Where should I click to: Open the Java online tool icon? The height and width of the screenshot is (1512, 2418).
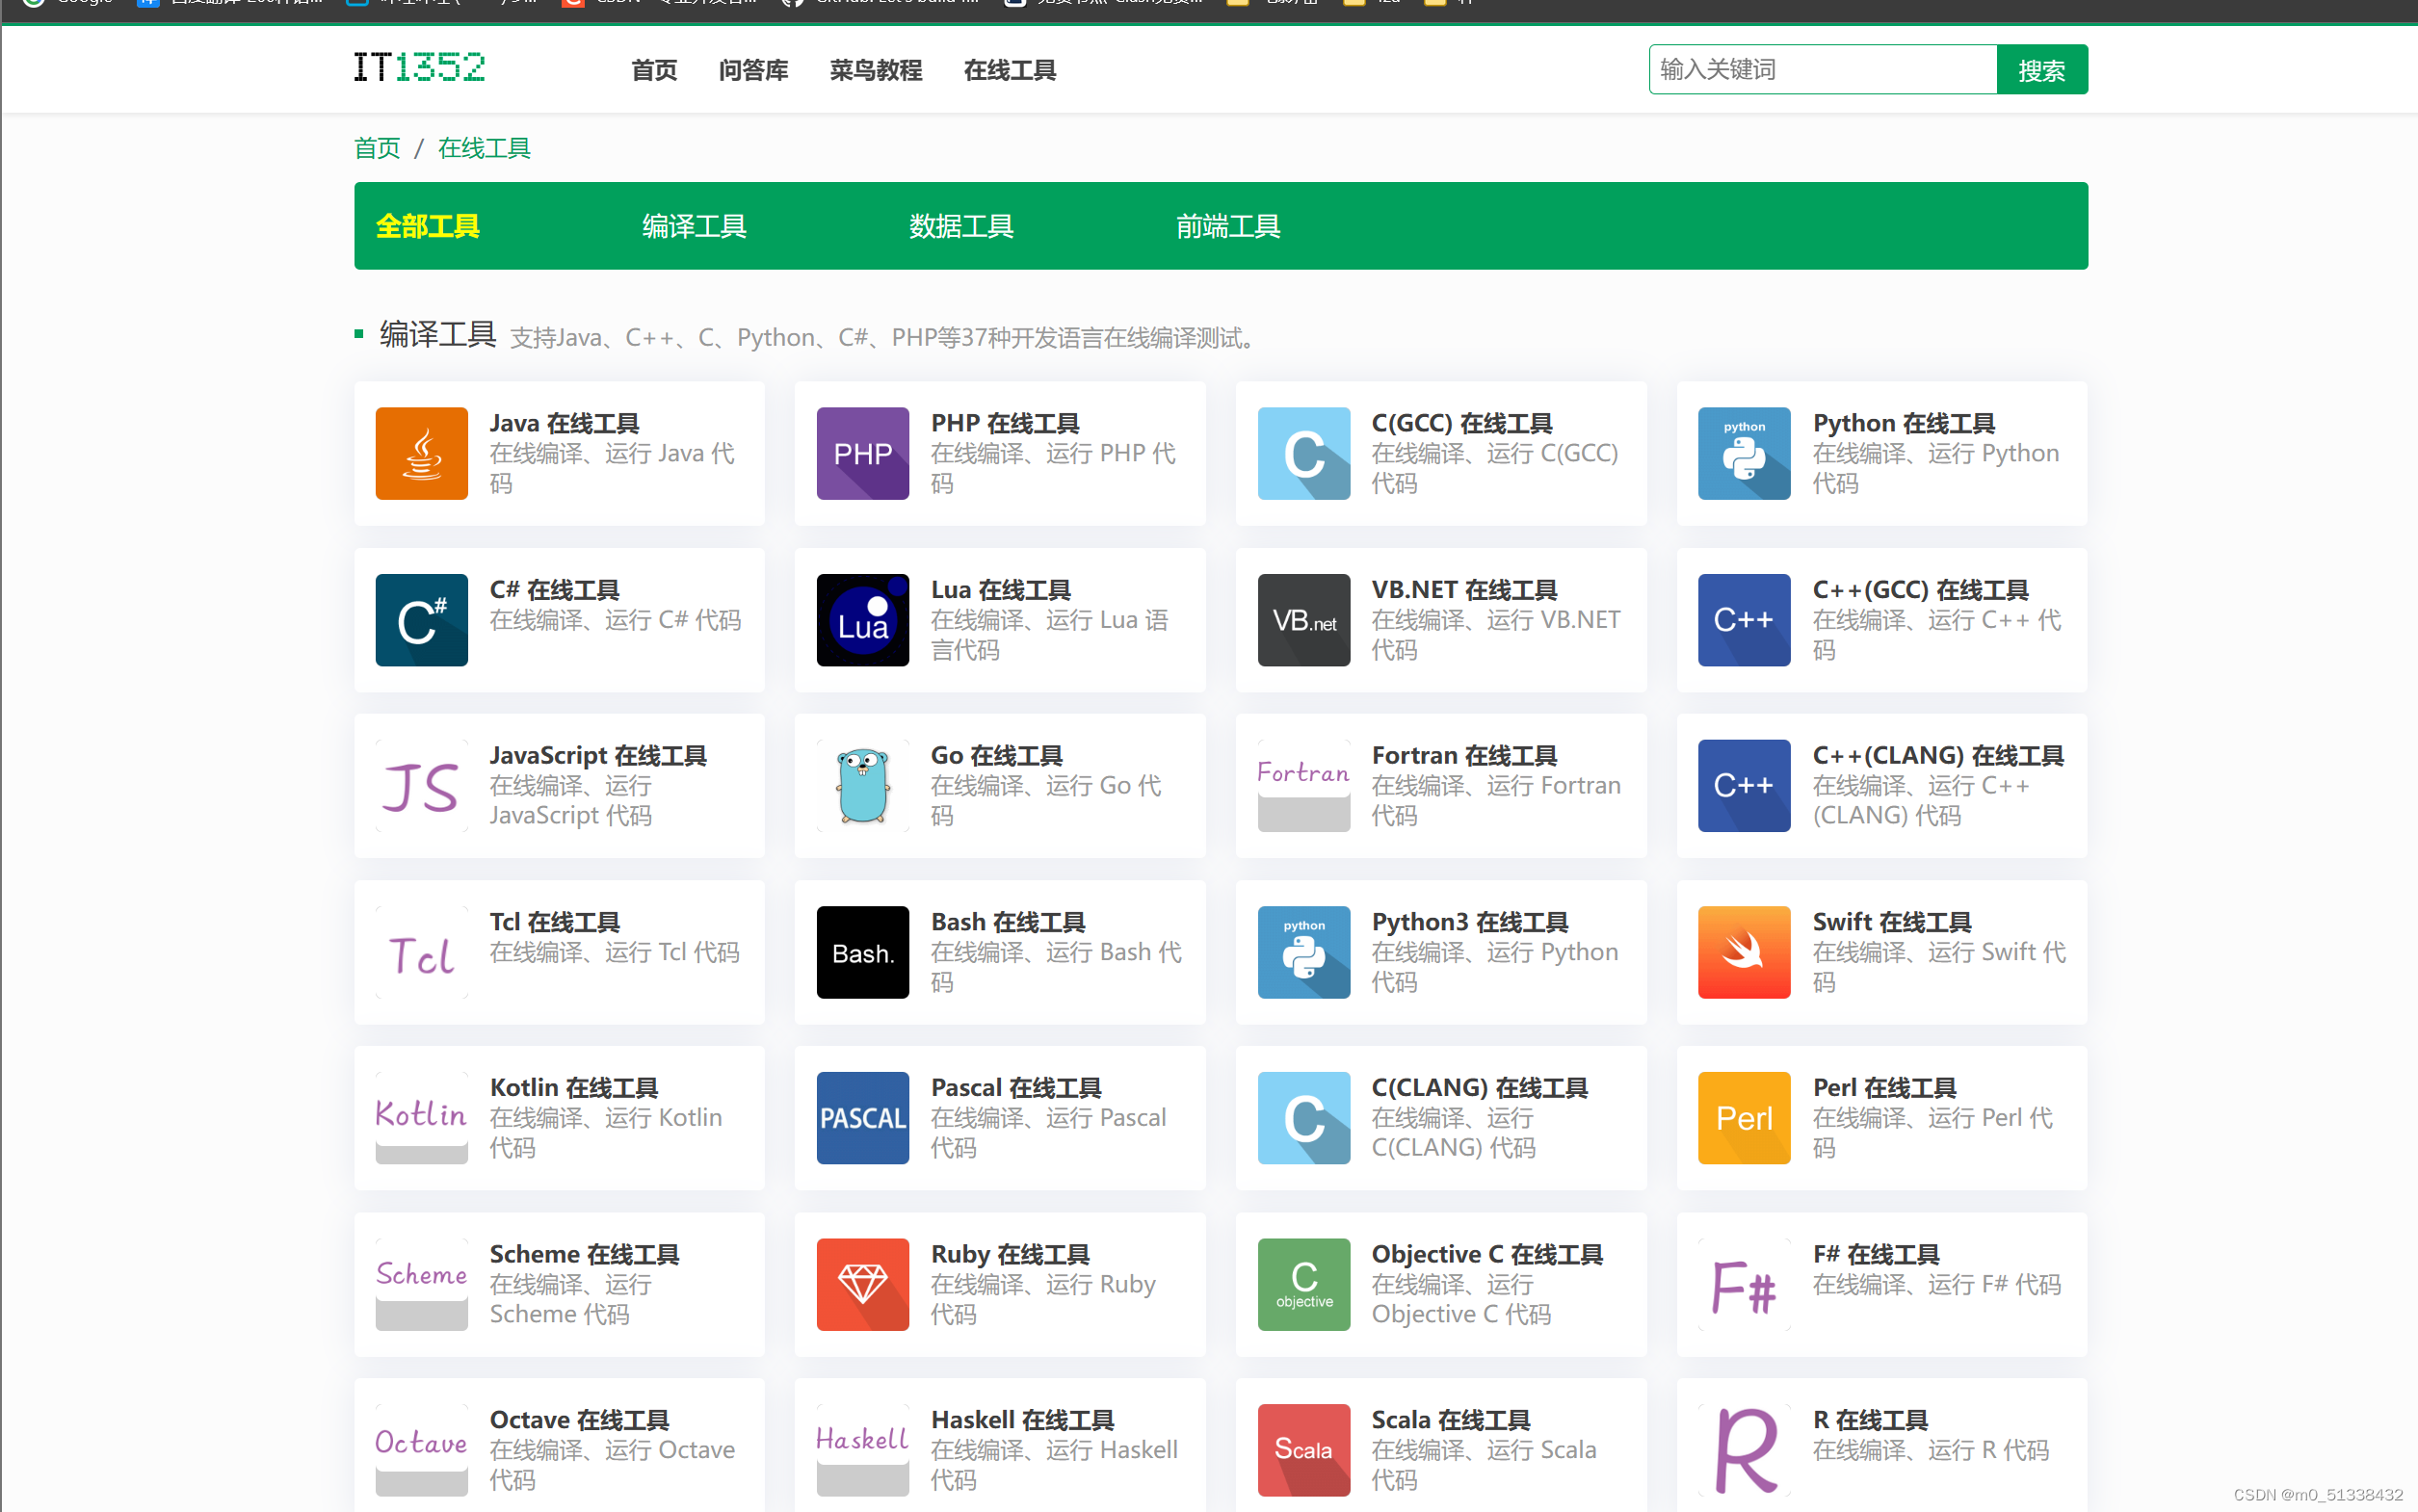(x=421, y=453)
